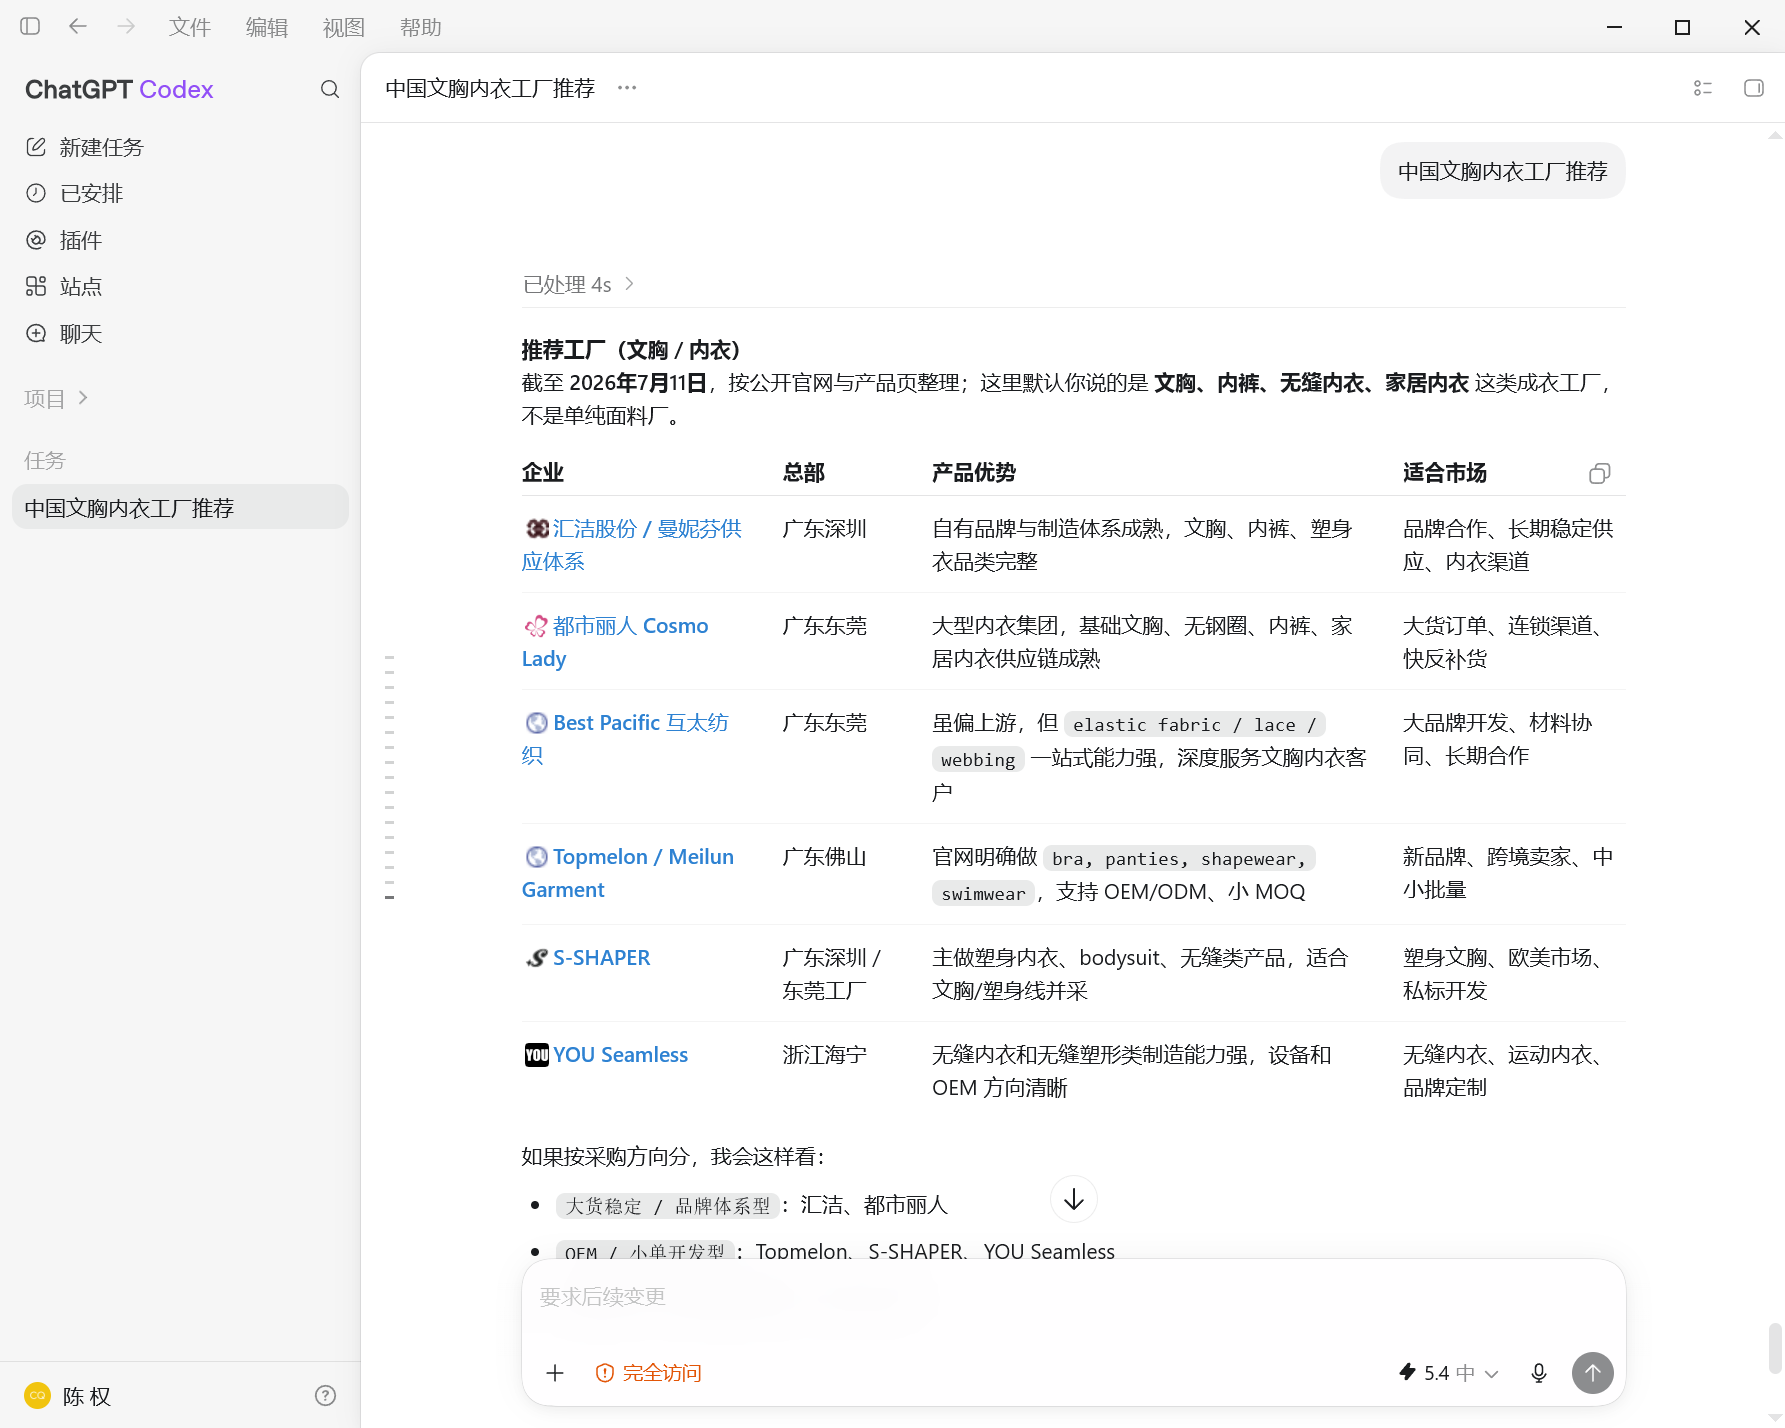Click the 浙江海宁 cell
Image resolution: width=1785 pixels, height=1428 pixels.
(825, 1055)
